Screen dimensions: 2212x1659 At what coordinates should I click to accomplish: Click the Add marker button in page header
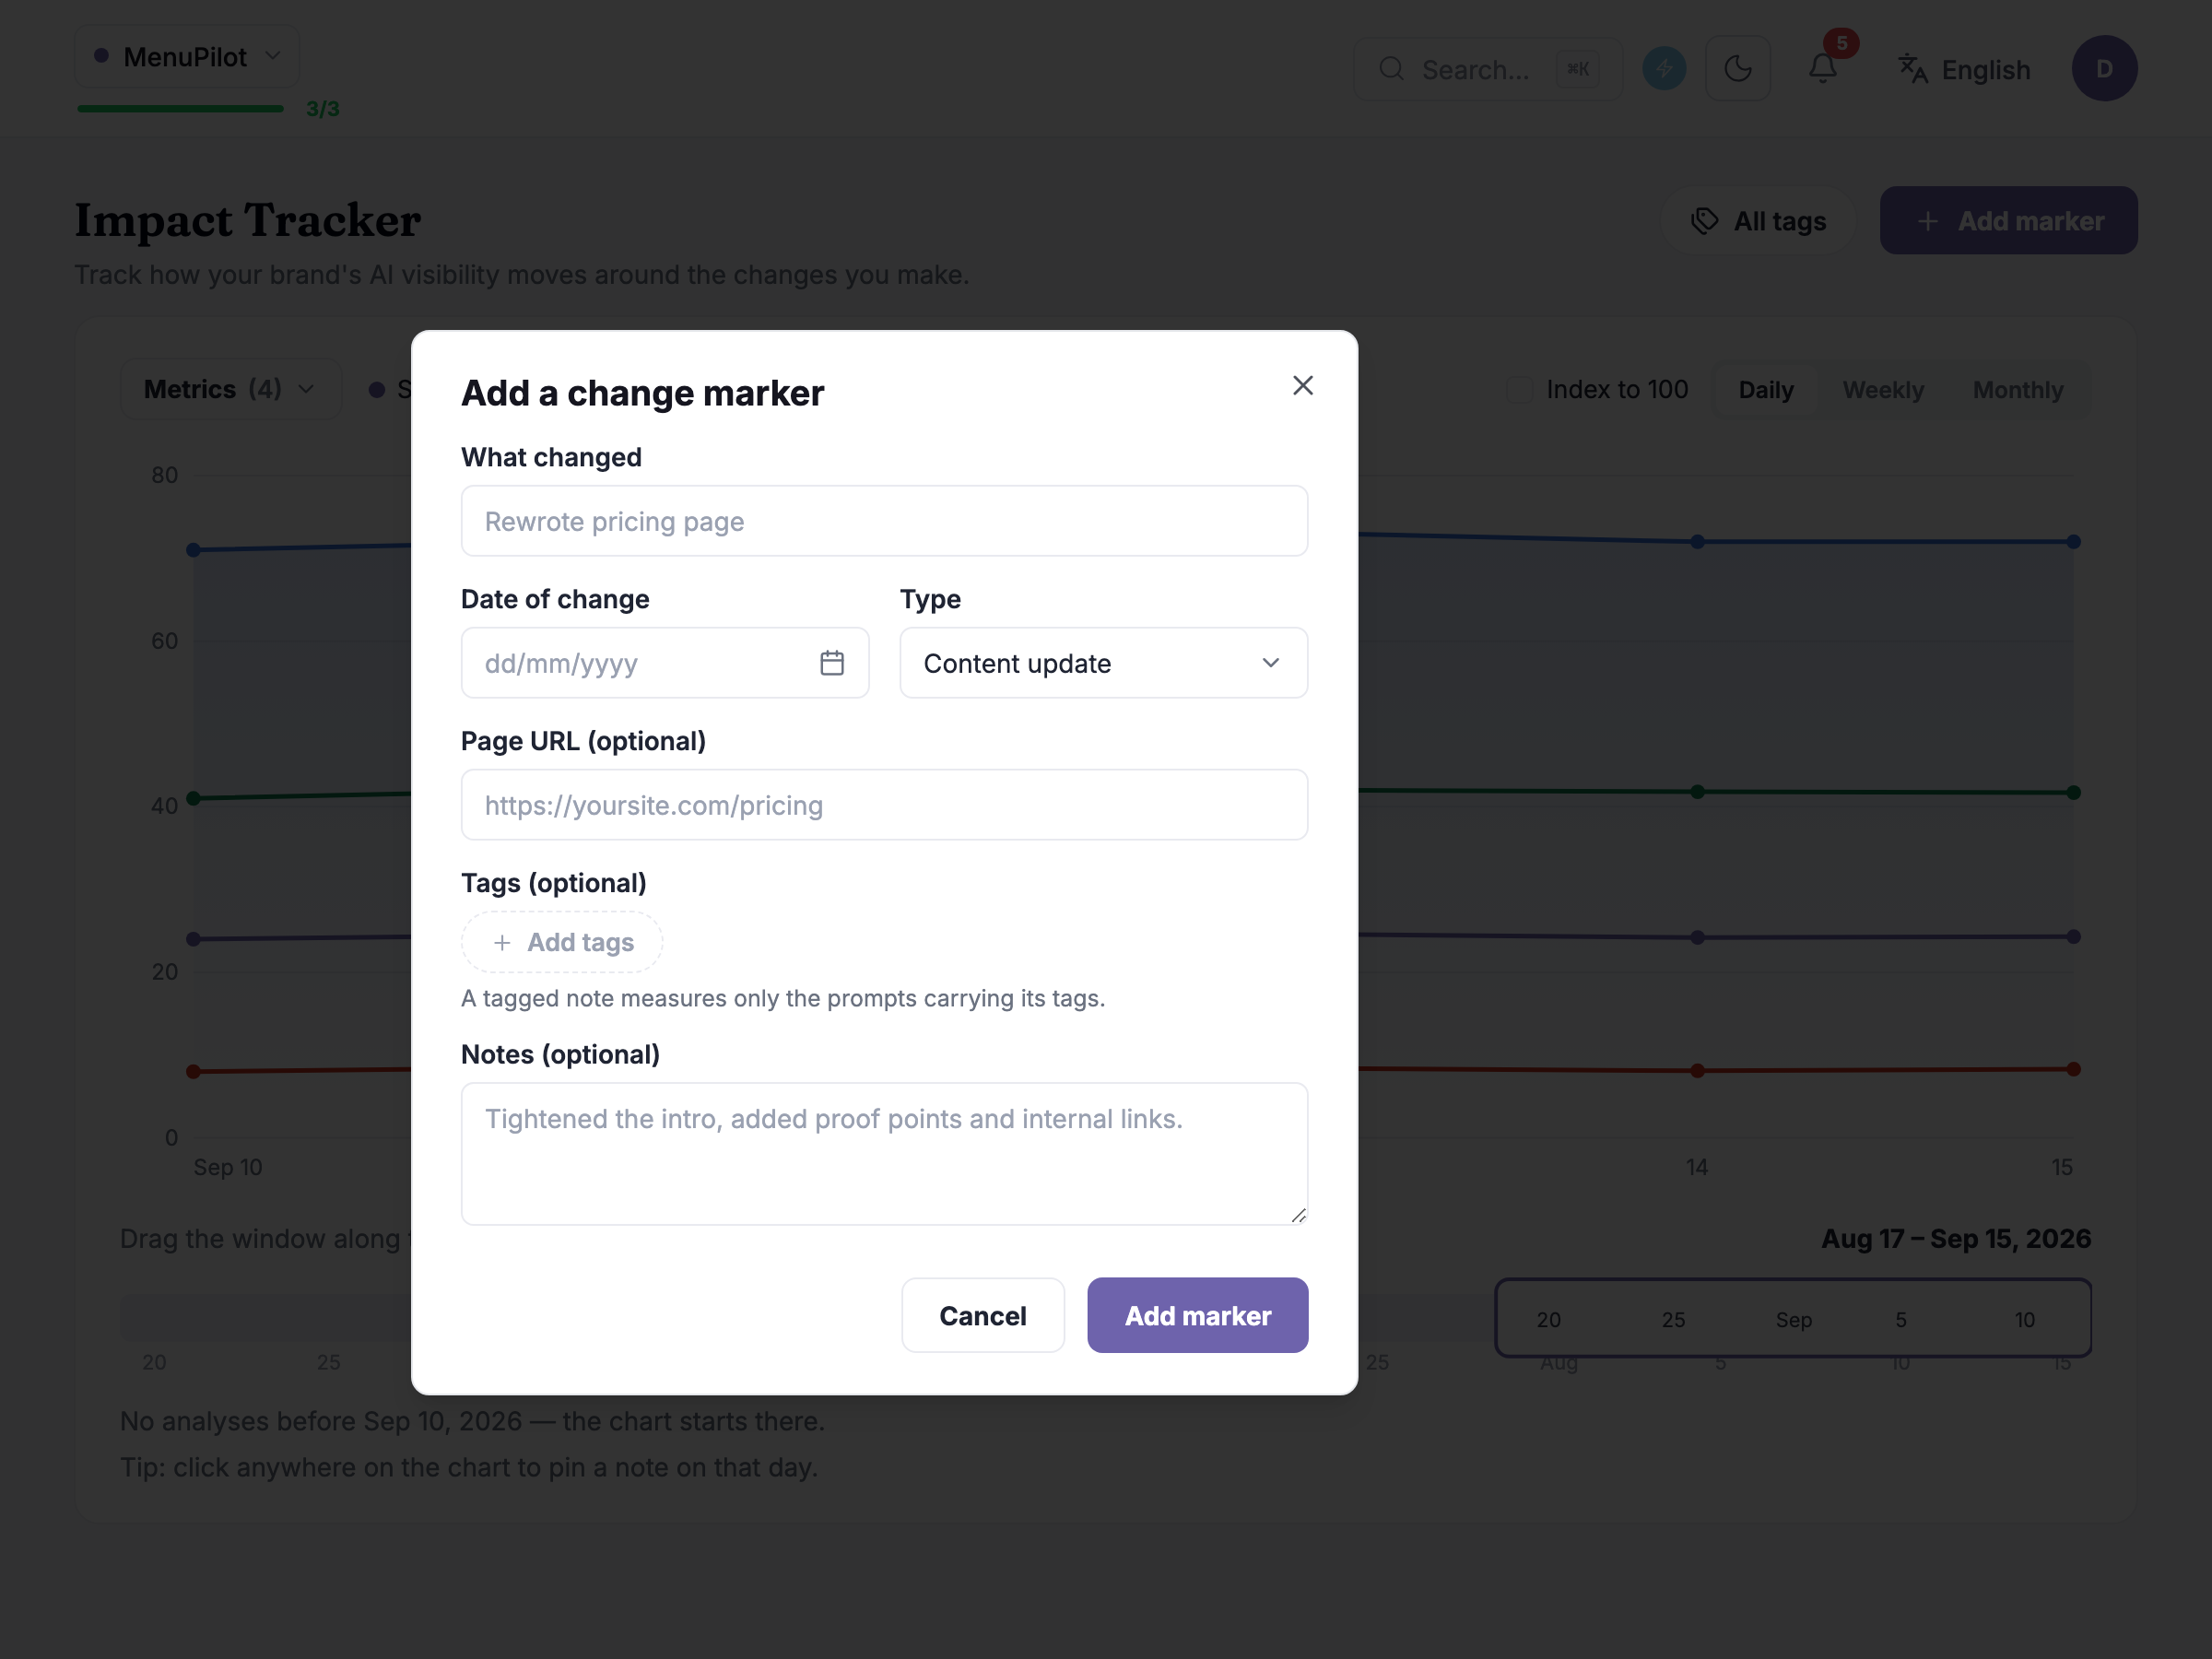[x=2008, y=221]
